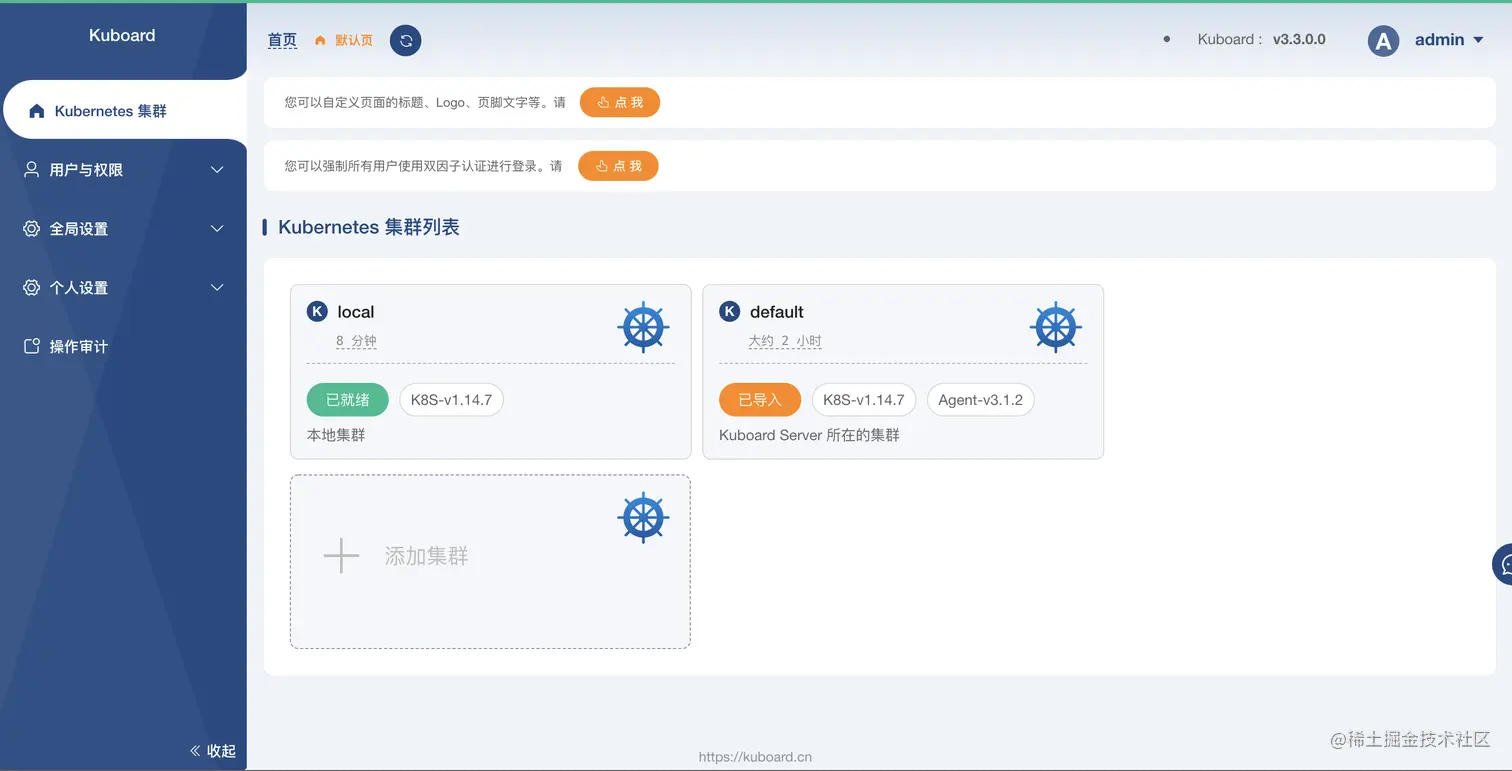Click the helm wheel icon on 添加集群 card
This screenshot has width=1512, height=771.
[643, 517]
